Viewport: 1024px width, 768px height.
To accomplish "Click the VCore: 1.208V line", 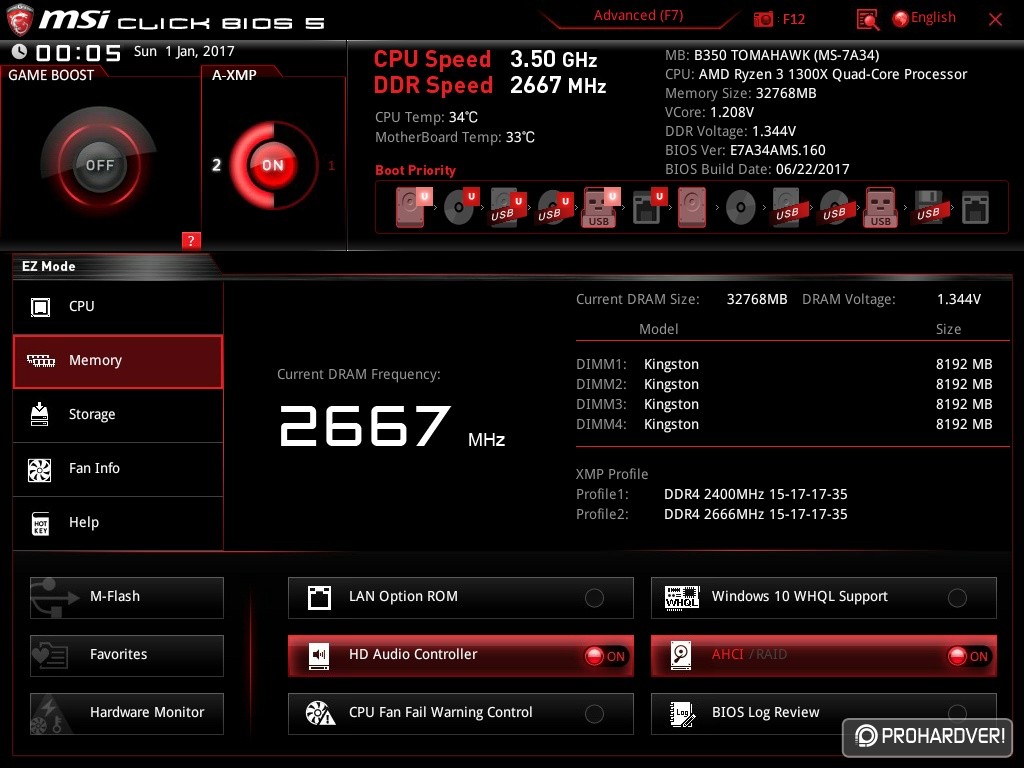I will [709, 112].
